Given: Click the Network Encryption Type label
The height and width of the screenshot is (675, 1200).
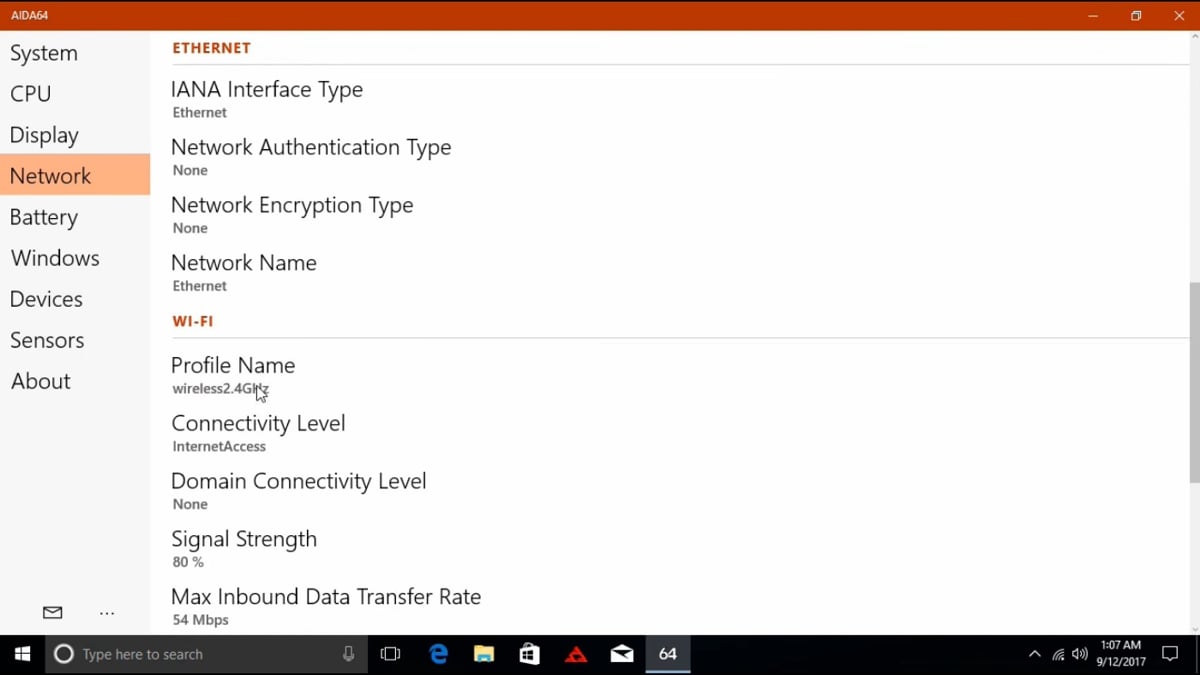Looking at the screenshot, I should [292, 205].
